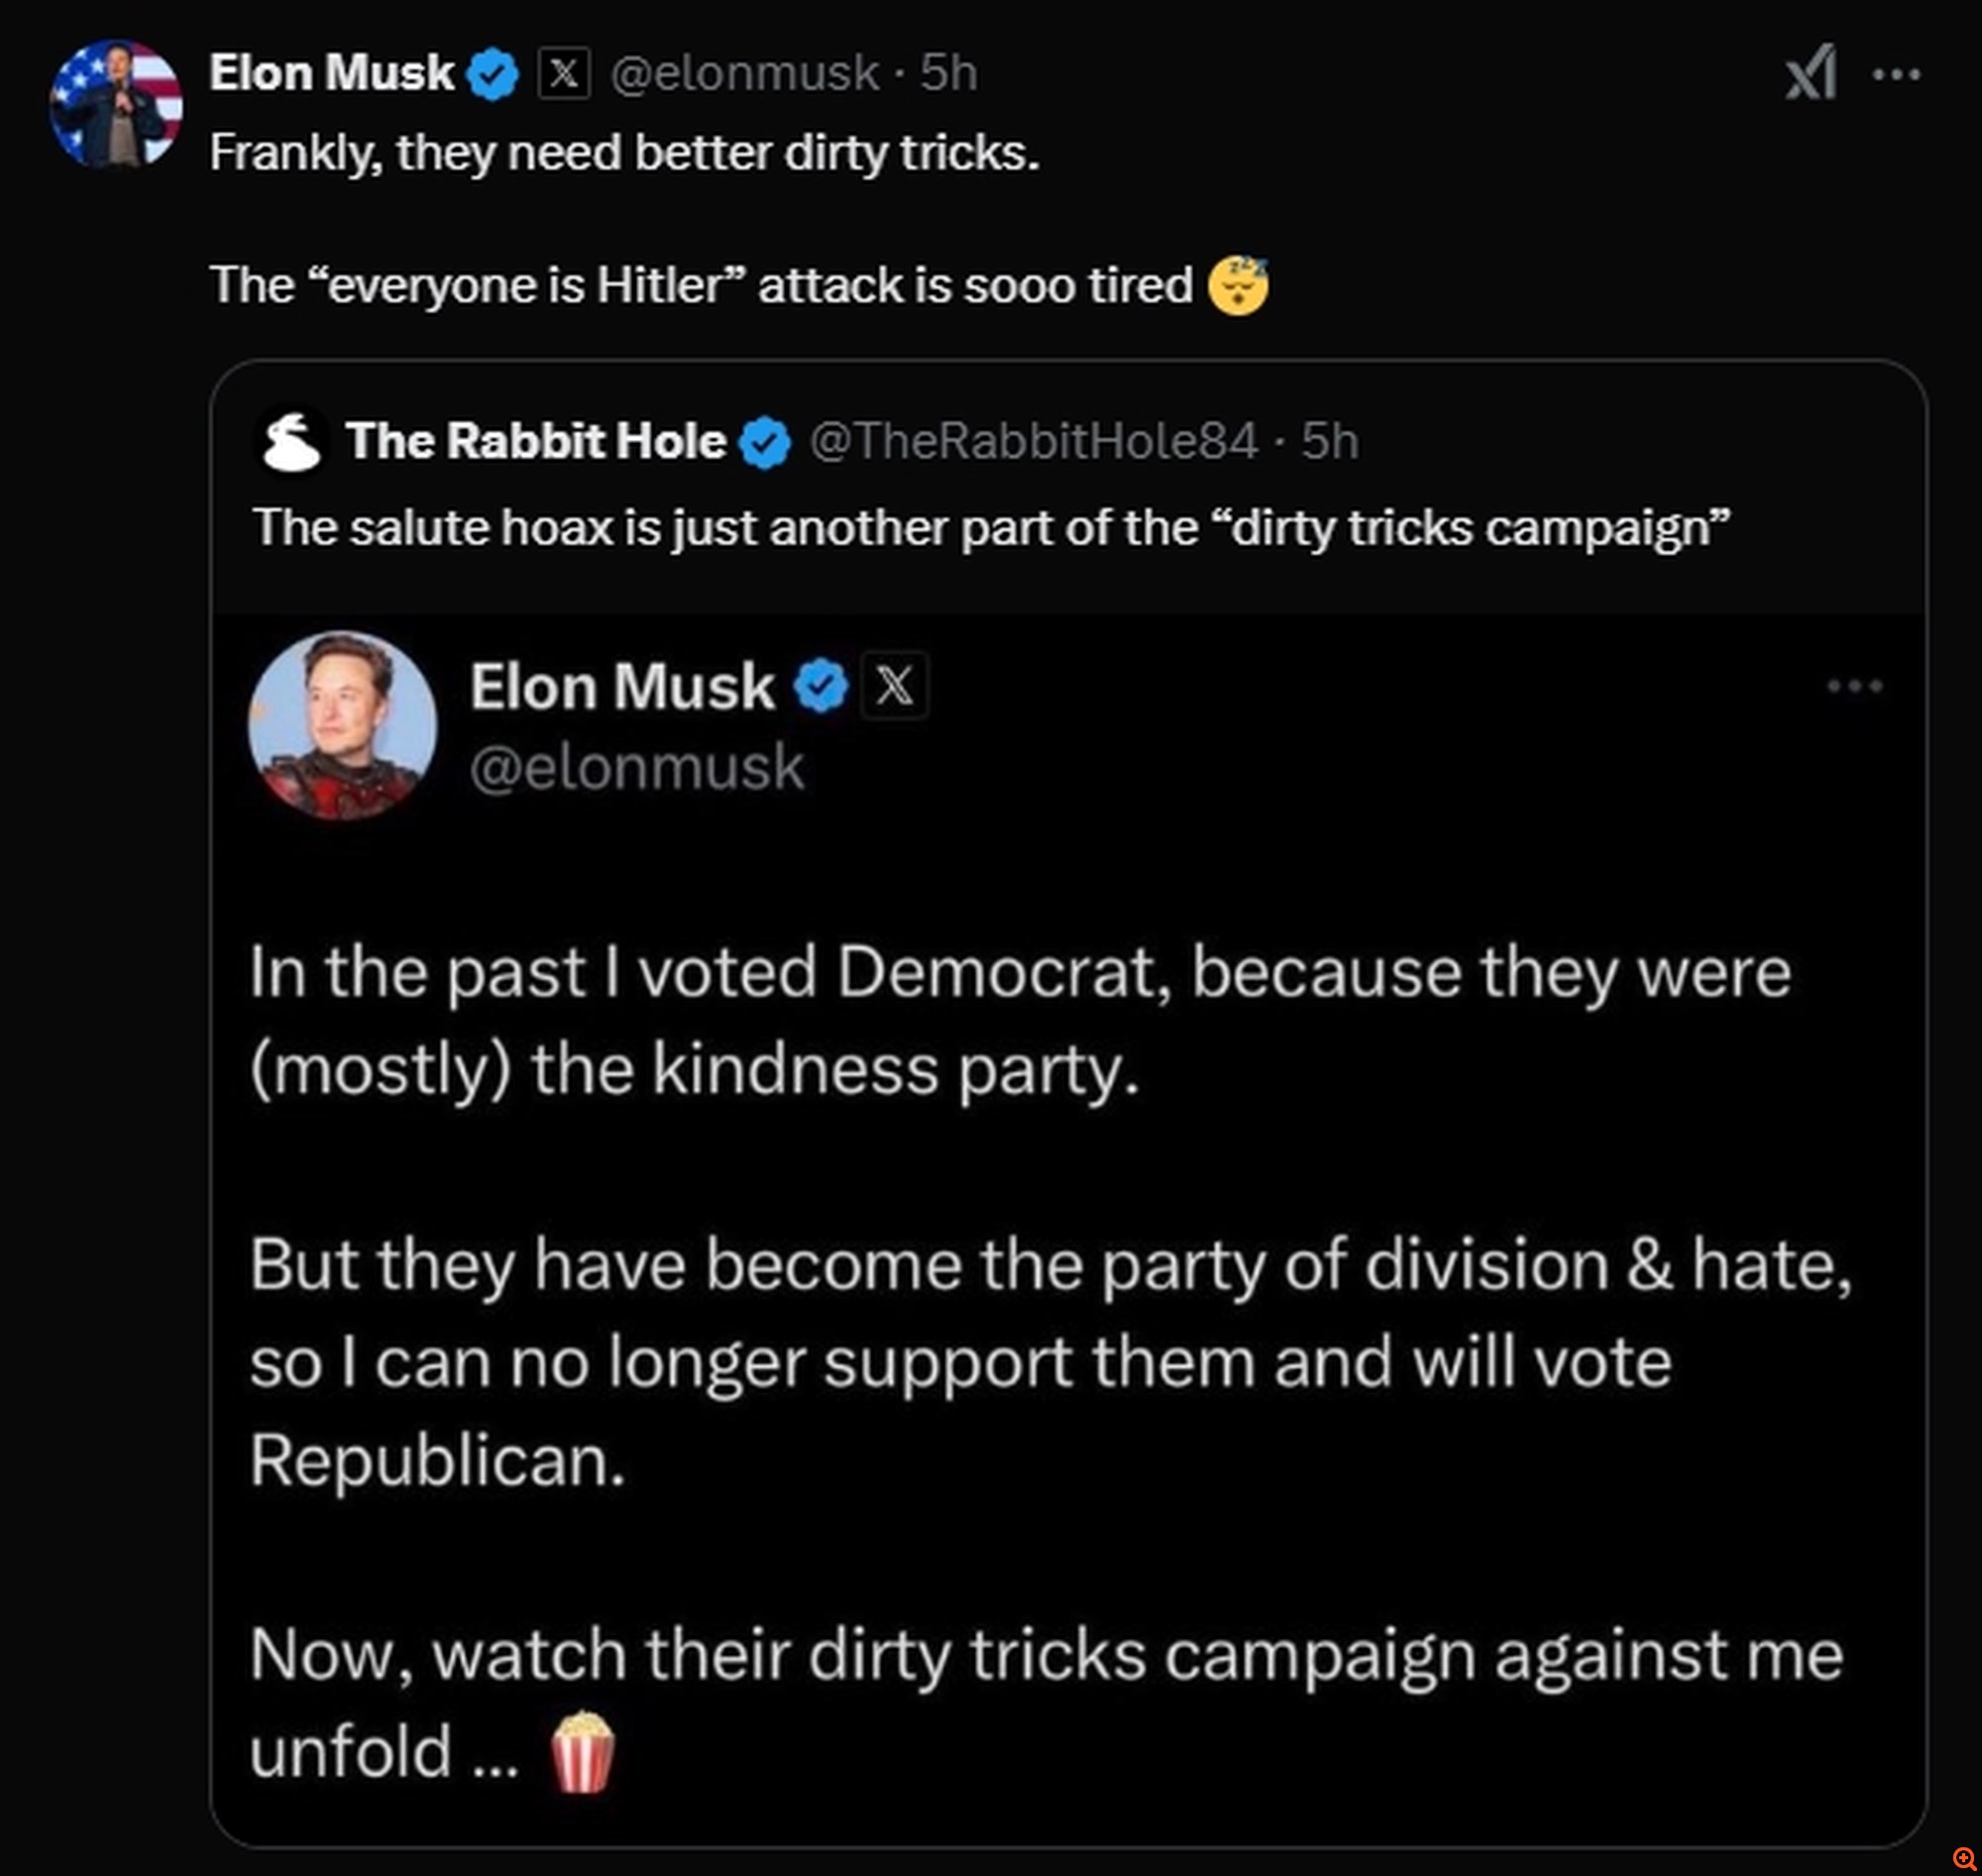
Task: Click the Grok icon beside the post
Action: 1811,72
